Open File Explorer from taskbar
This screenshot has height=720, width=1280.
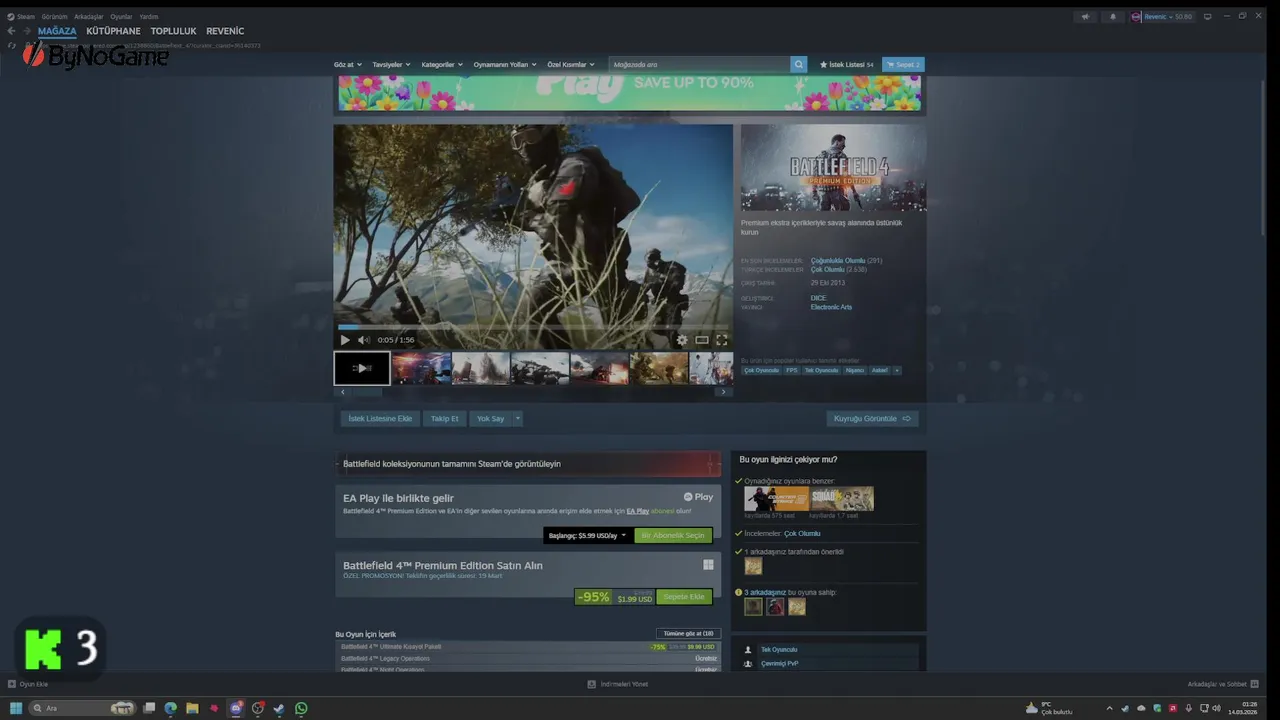[192, 708]
